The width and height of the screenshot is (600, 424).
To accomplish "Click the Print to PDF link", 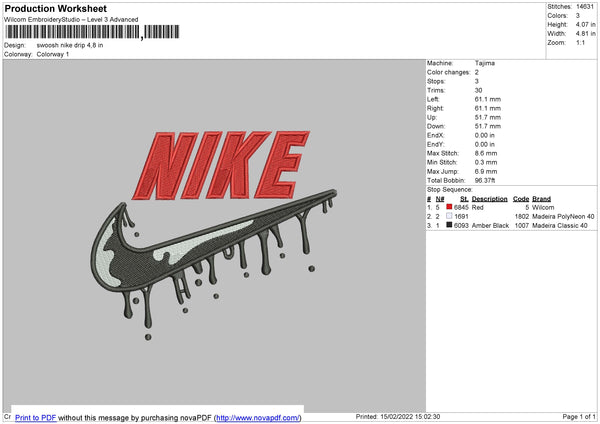I will click(x=36, y=417).
